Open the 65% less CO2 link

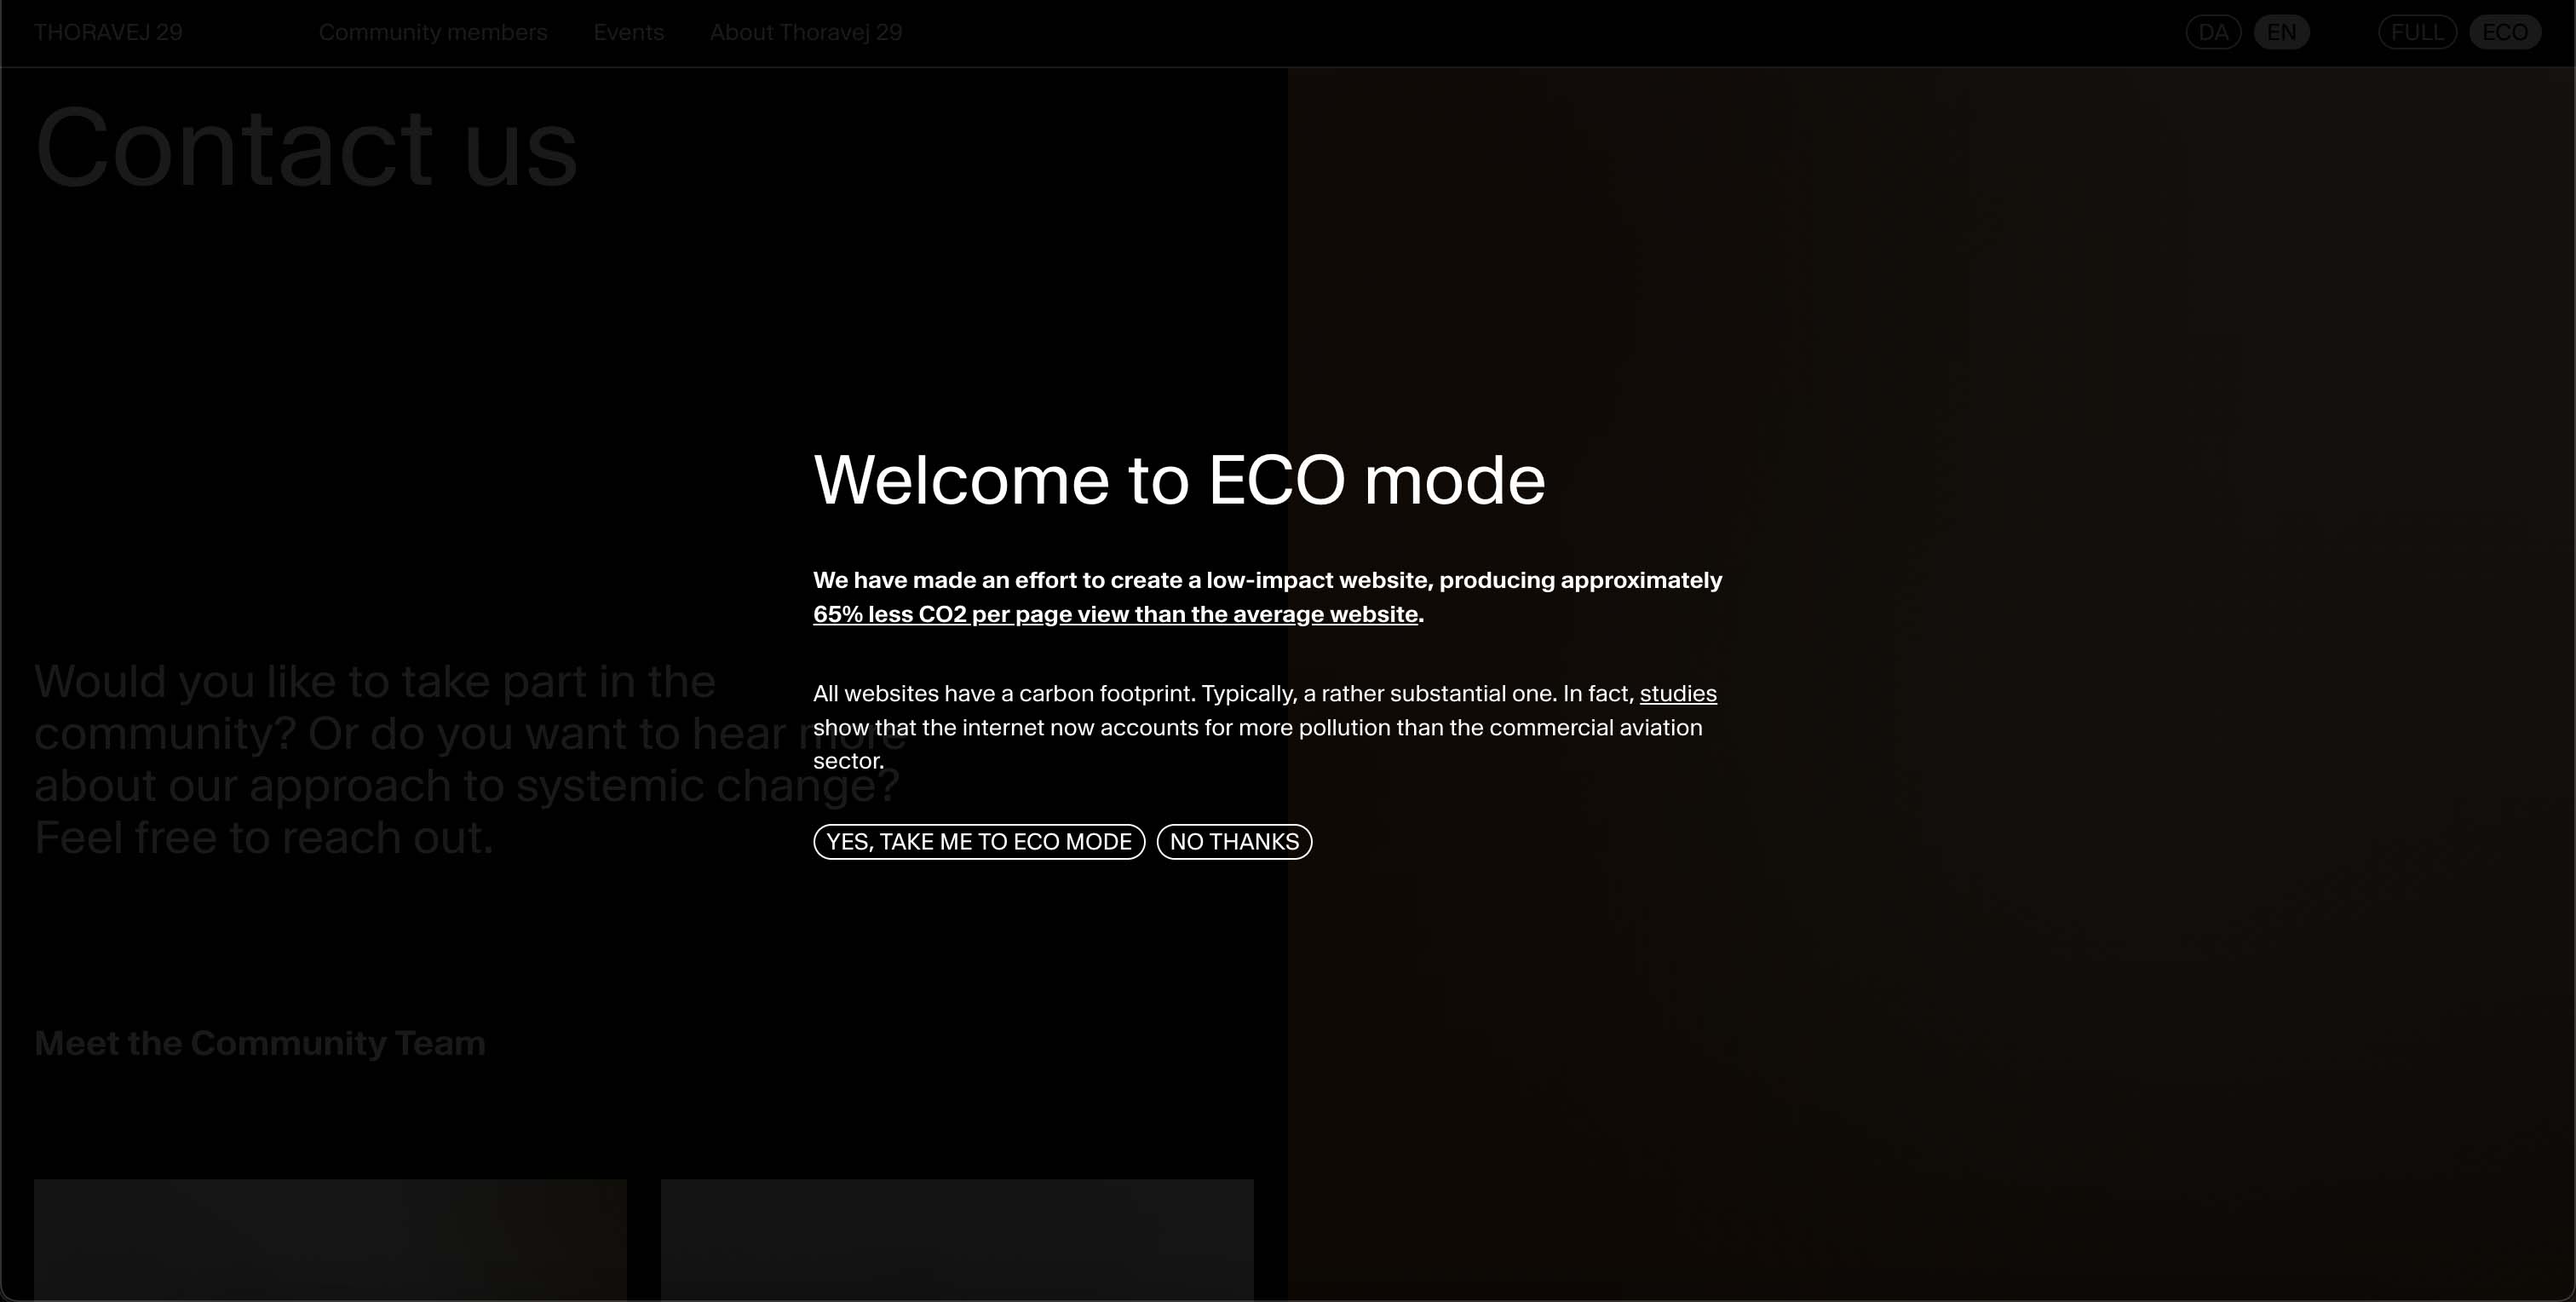click(1115, 614)
